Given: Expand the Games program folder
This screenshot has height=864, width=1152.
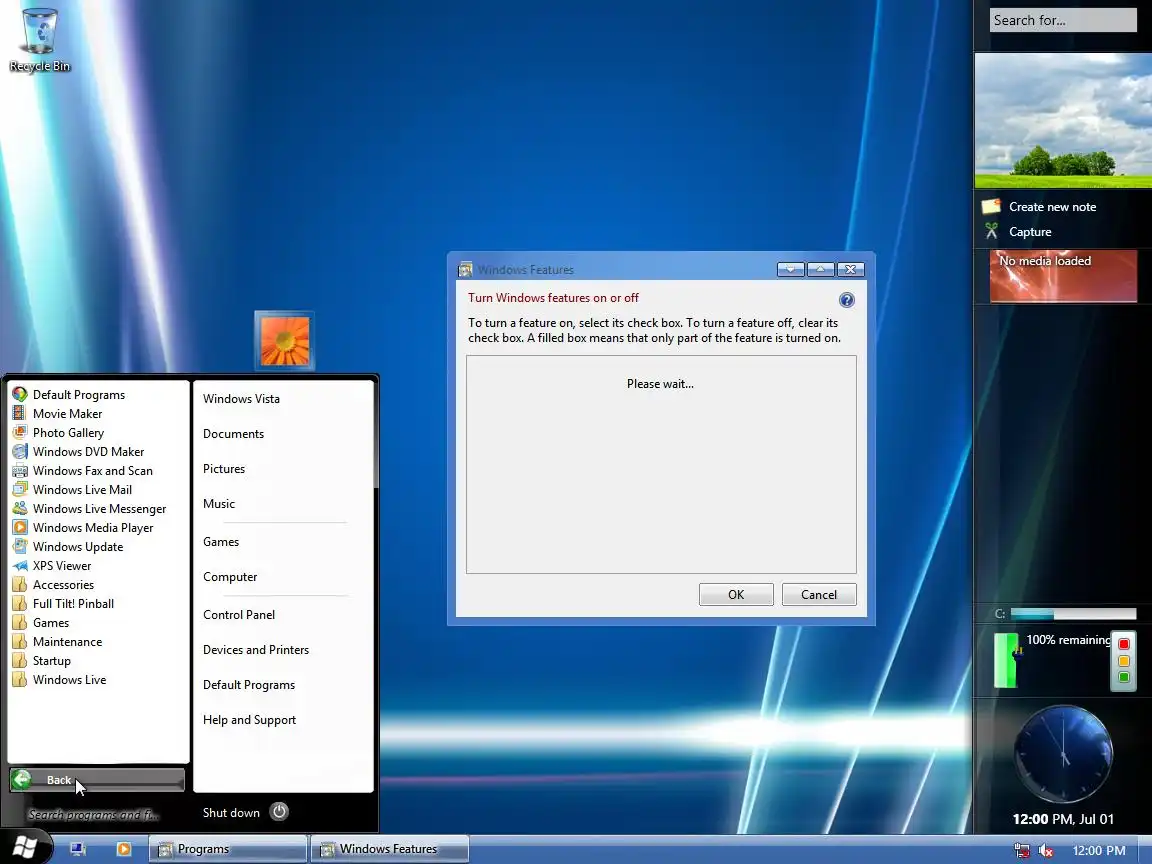Looking at the screenshot, I should coord(40,623).
